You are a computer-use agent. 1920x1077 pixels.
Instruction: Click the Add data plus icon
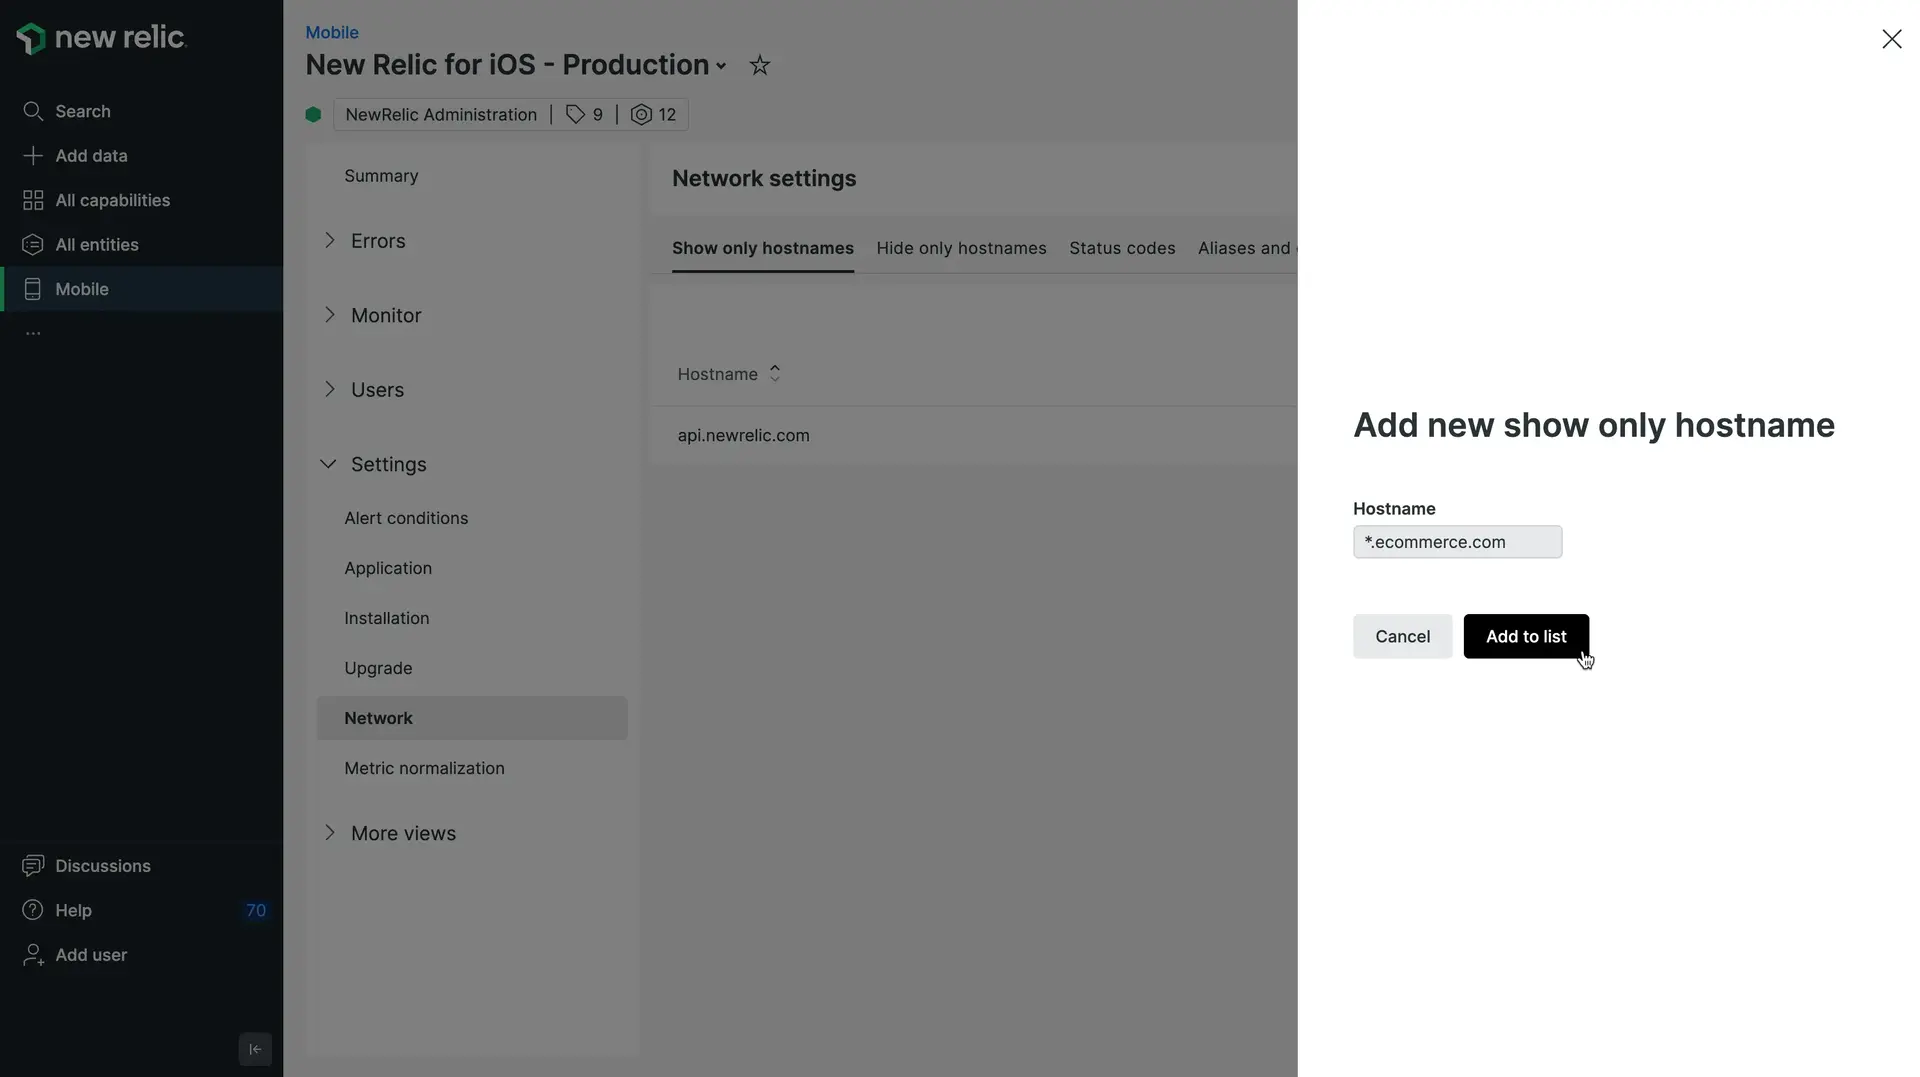pyautogui.click(x=33, y=156)
